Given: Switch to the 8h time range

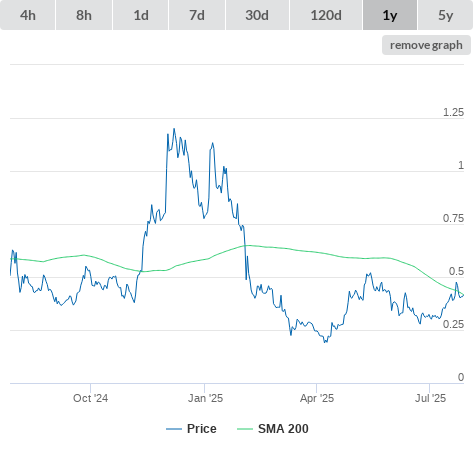Looking at the screenshot, I should [84, 15].
